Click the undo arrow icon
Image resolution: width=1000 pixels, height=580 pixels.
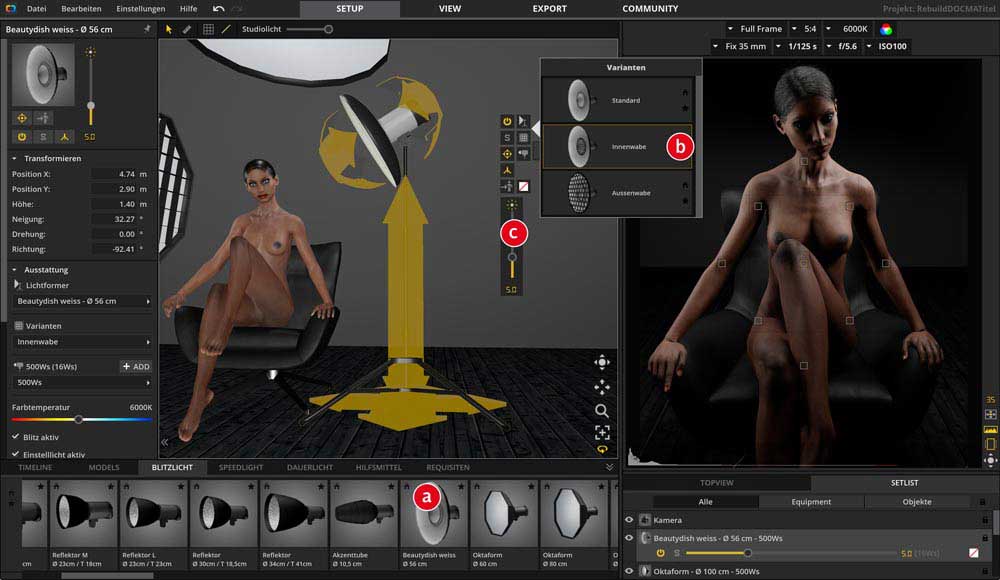219,9
